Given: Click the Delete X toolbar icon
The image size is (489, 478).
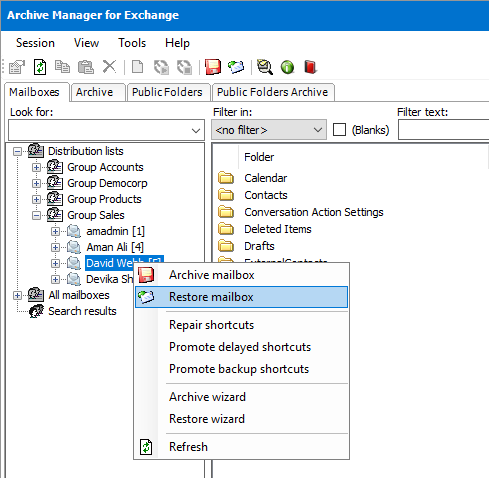Looking at the screenshot, I should point(109,67).
